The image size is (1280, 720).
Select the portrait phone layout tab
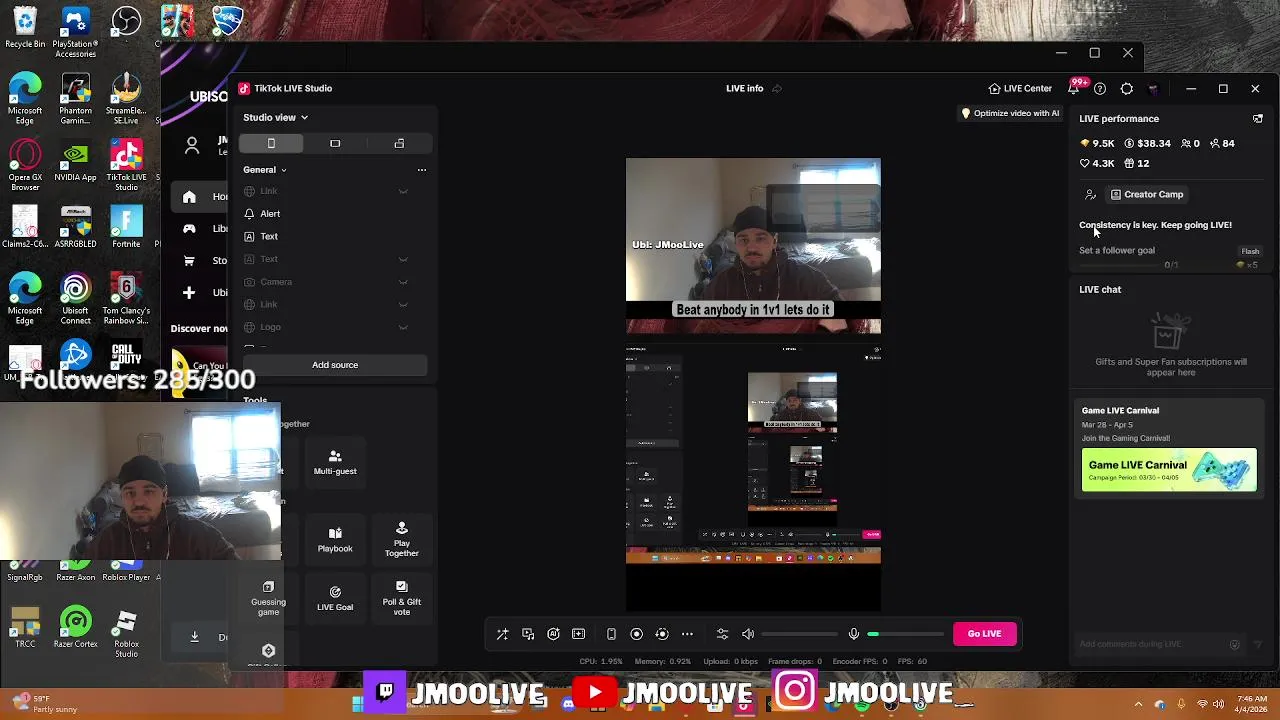click(x=271, y=143)
